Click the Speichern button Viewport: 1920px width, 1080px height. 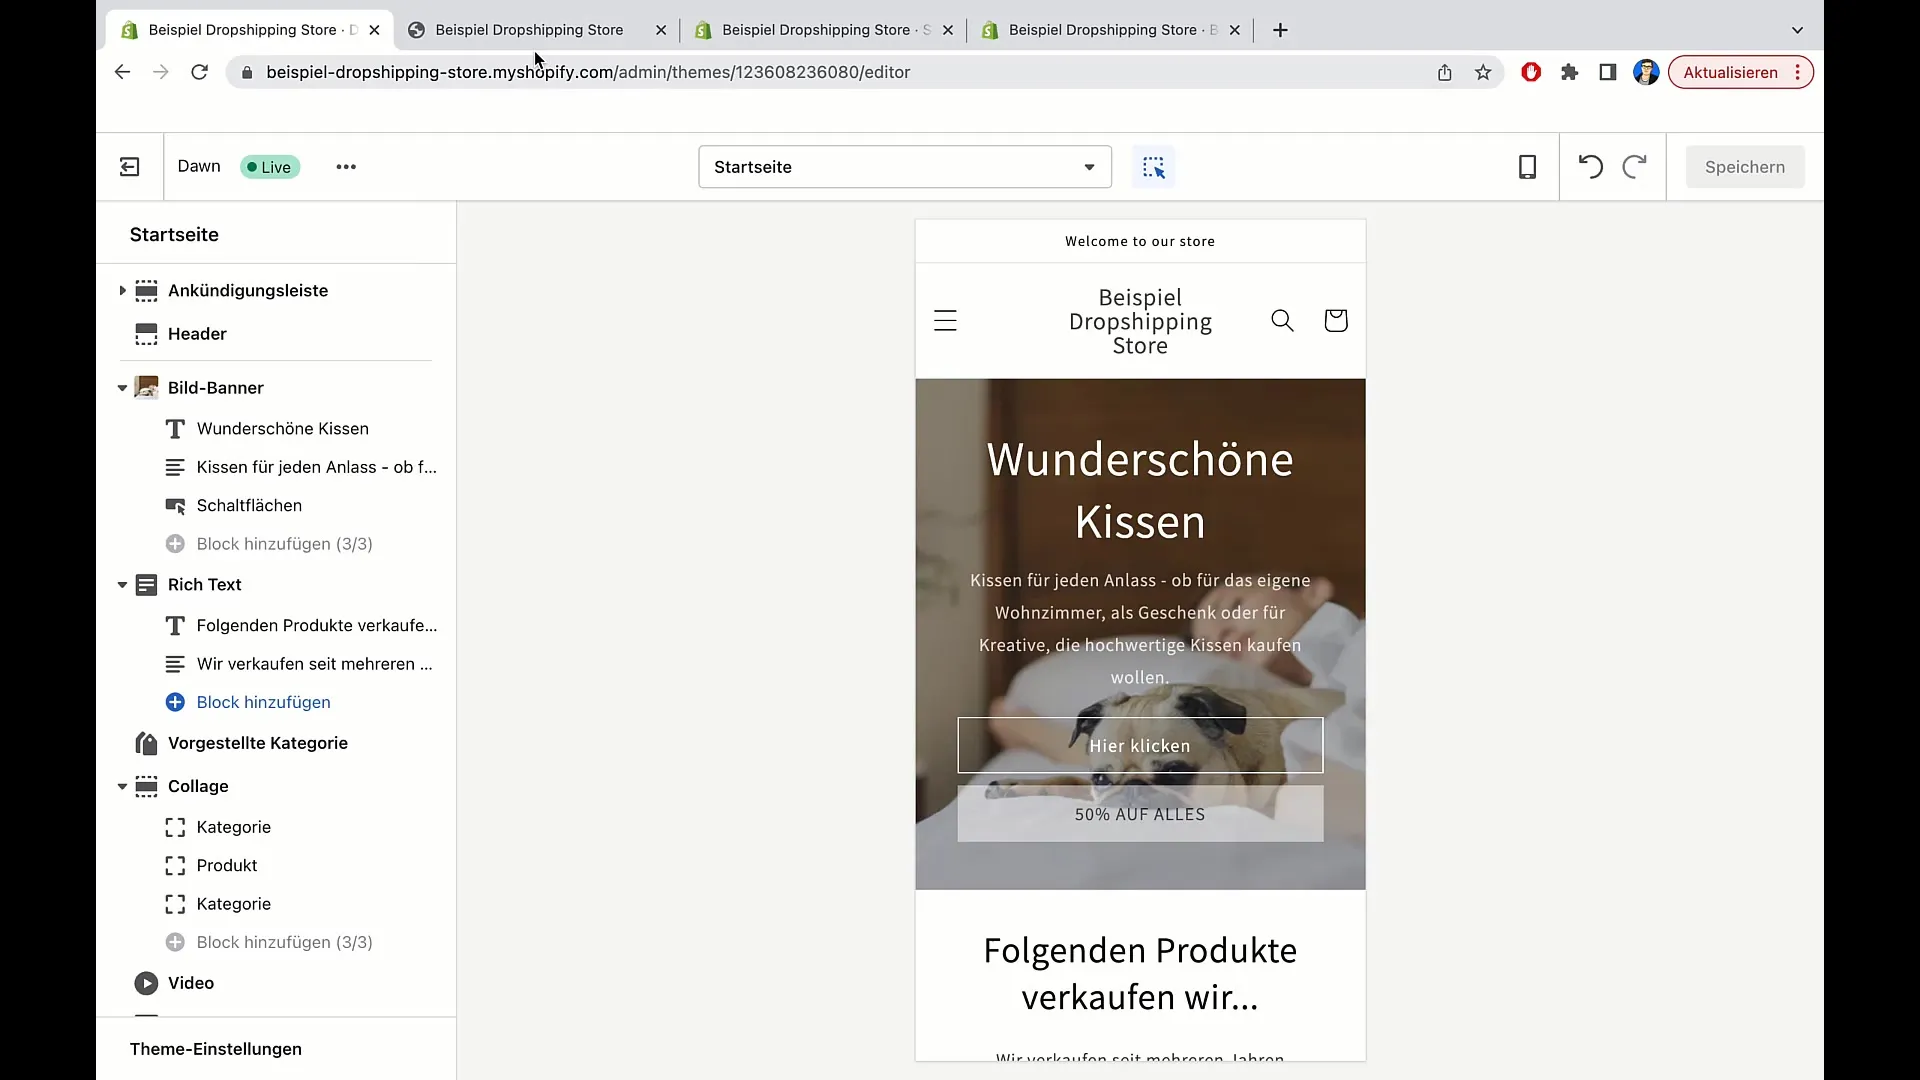pyautogui.click(x=1743, y=165)
